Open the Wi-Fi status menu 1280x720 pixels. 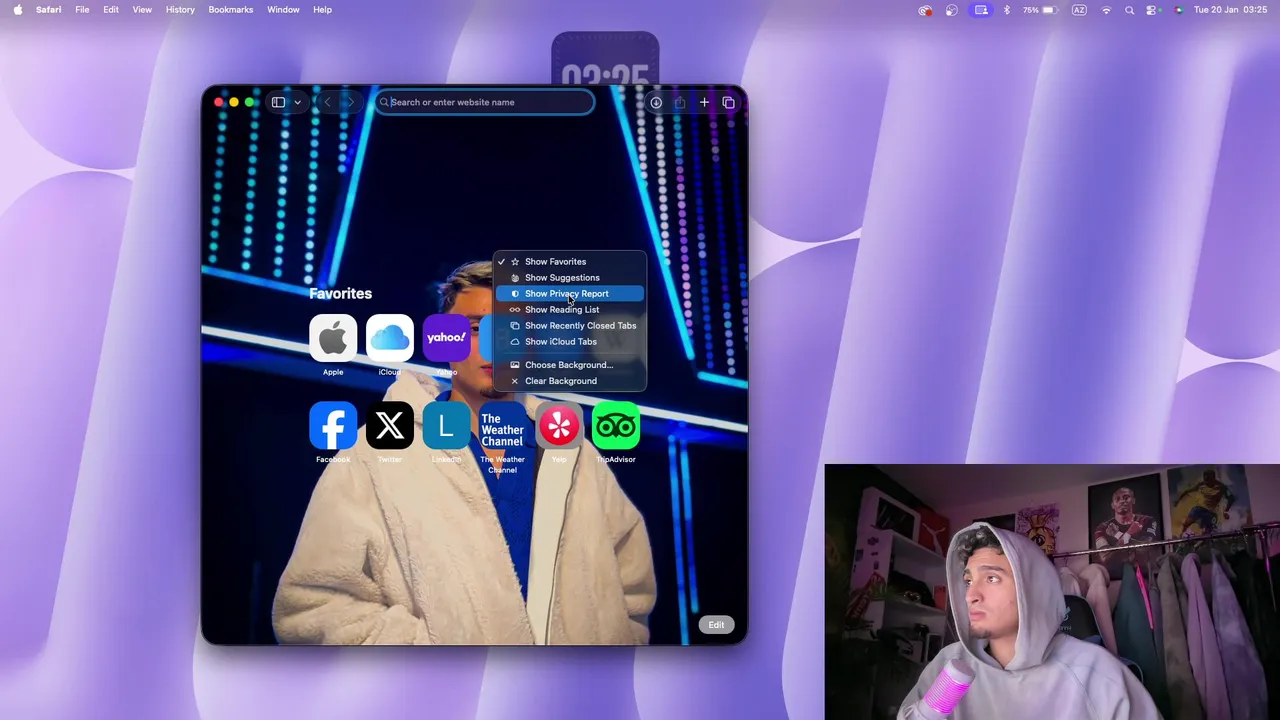pos(1106,10)
